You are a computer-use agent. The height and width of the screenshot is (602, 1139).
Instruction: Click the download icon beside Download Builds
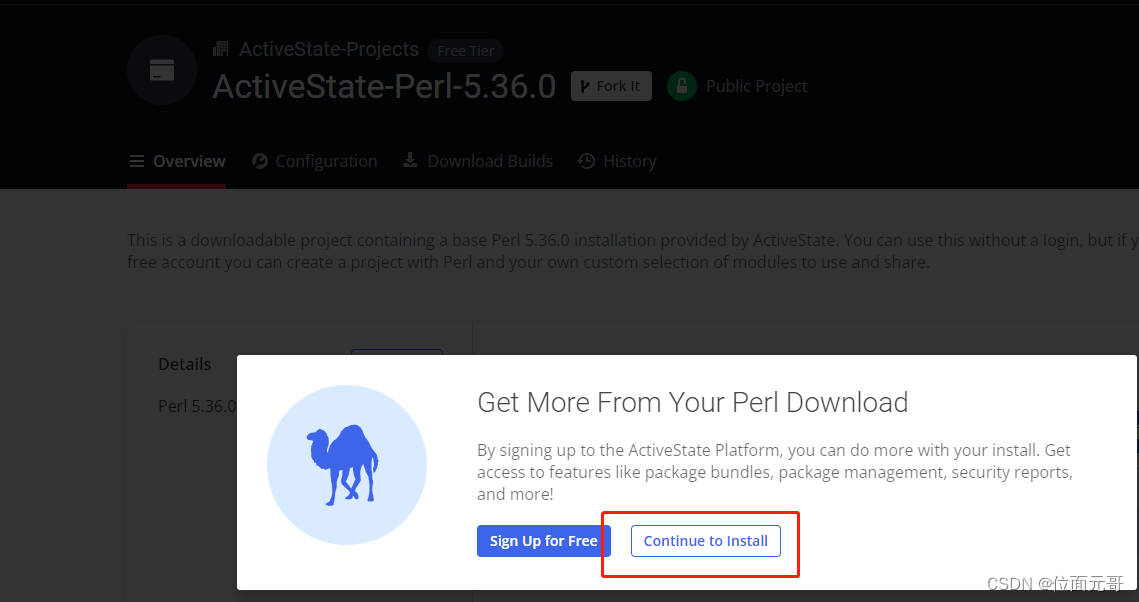(409, 161)
